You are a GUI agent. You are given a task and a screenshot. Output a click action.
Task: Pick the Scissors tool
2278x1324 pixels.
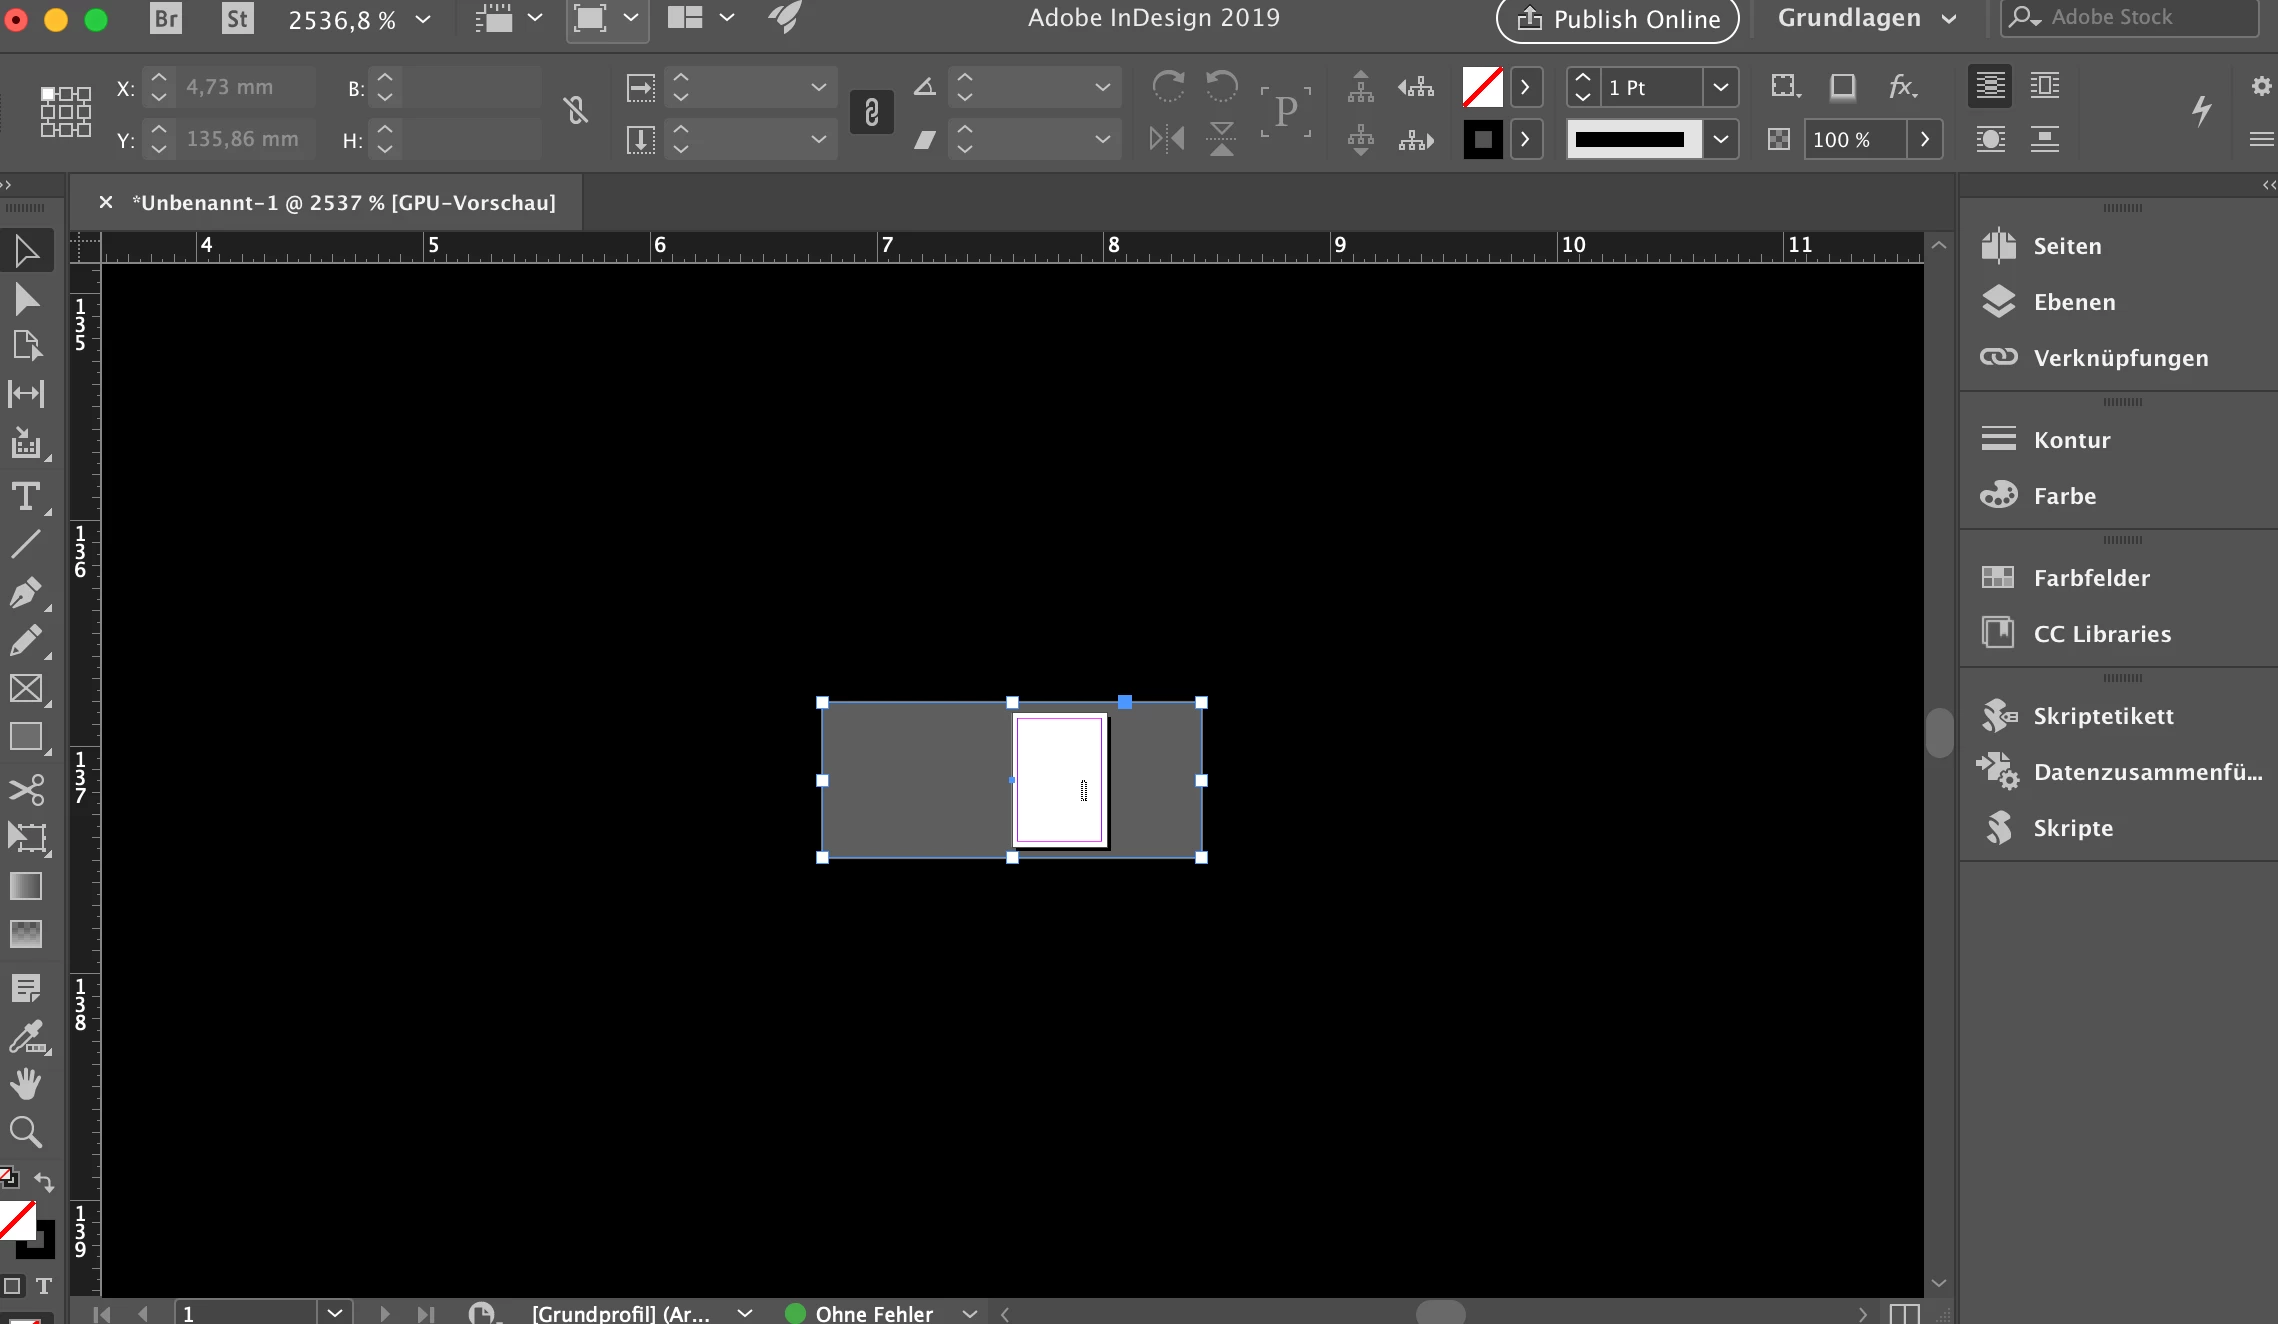[26, 790]
